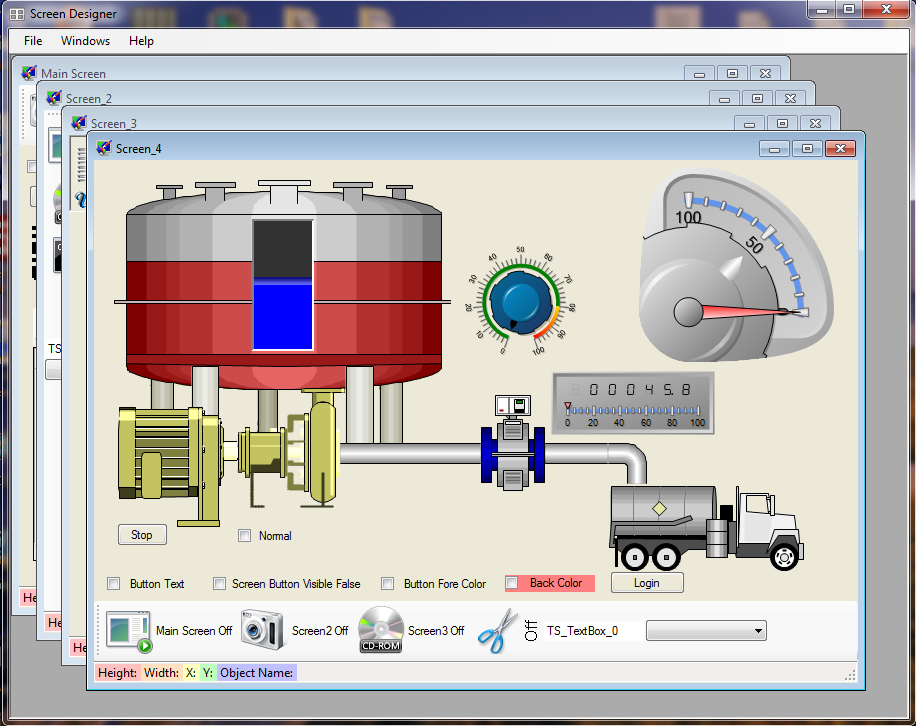Click the tanker truck graphic

[705, 525]
